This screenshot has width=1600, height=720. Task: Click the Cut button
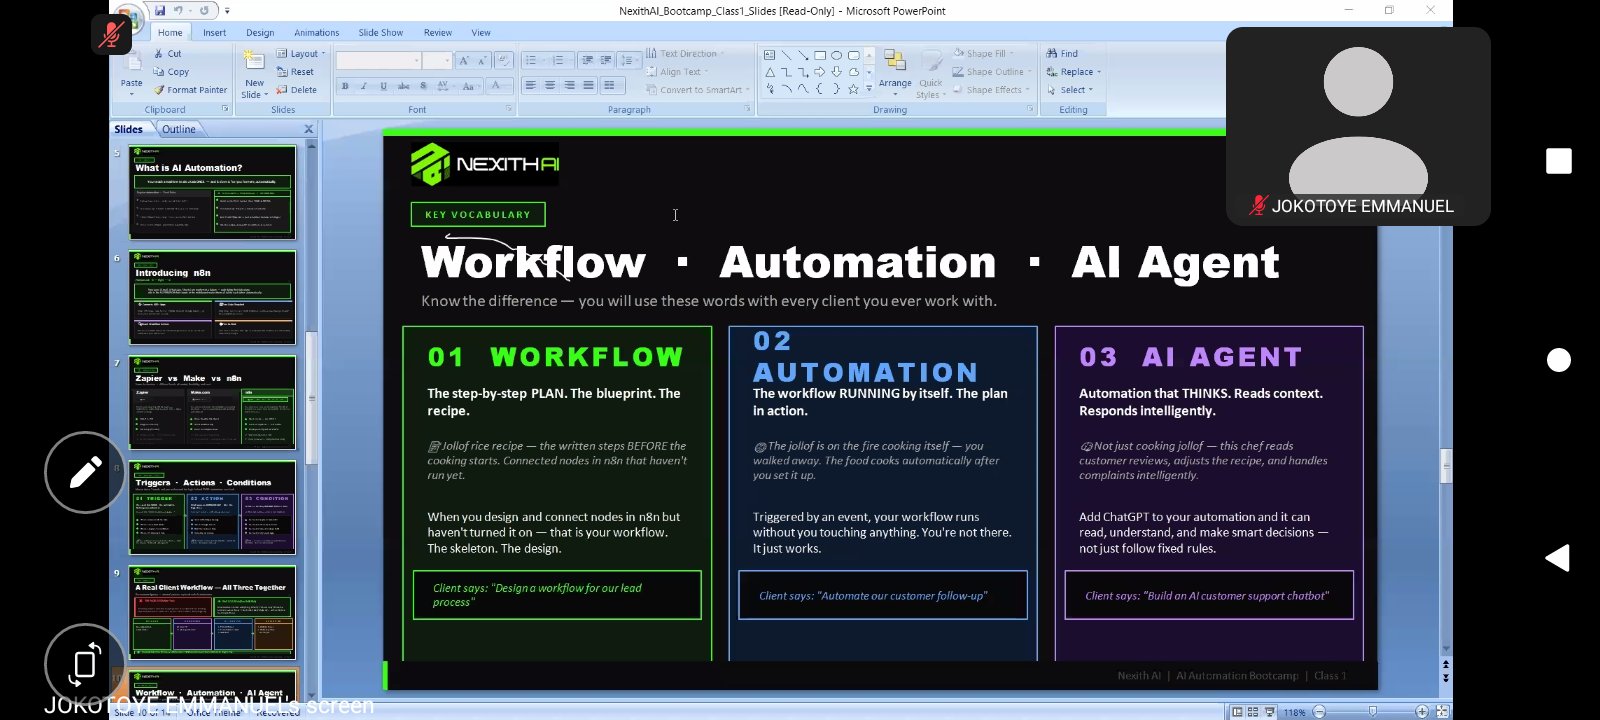click(167, 54)
